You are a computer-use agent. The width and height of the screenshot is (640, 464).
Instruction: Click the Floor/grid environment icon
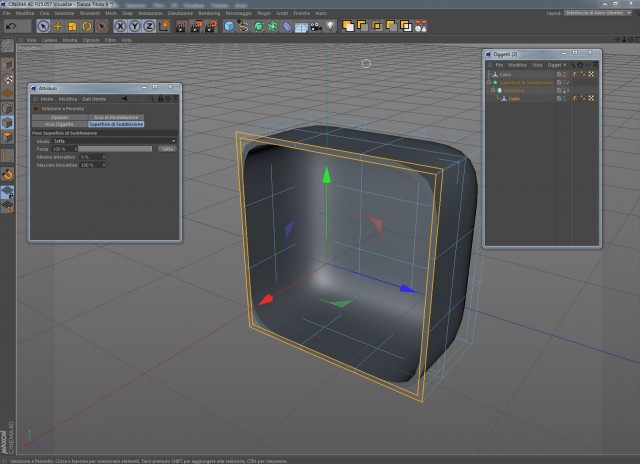pos(301,27)
